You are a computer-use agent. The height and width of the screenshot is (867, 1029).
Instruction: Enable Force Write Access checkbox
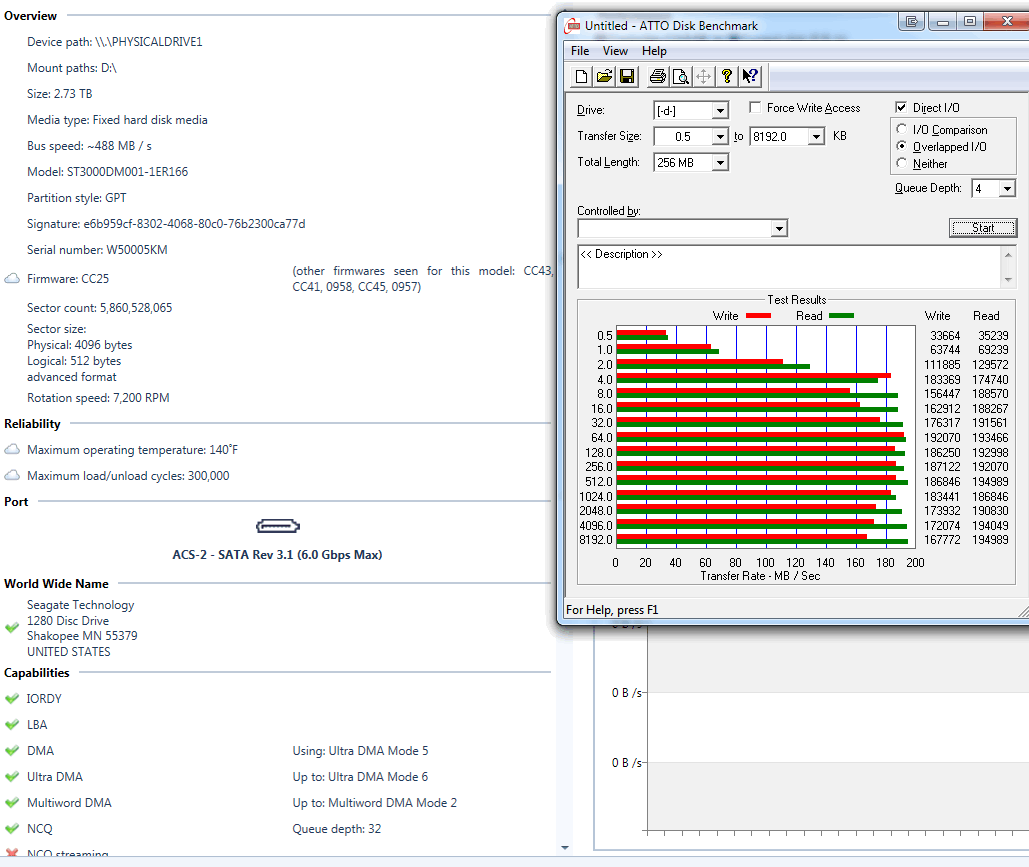pyautogui.click(x=756, y=108)
